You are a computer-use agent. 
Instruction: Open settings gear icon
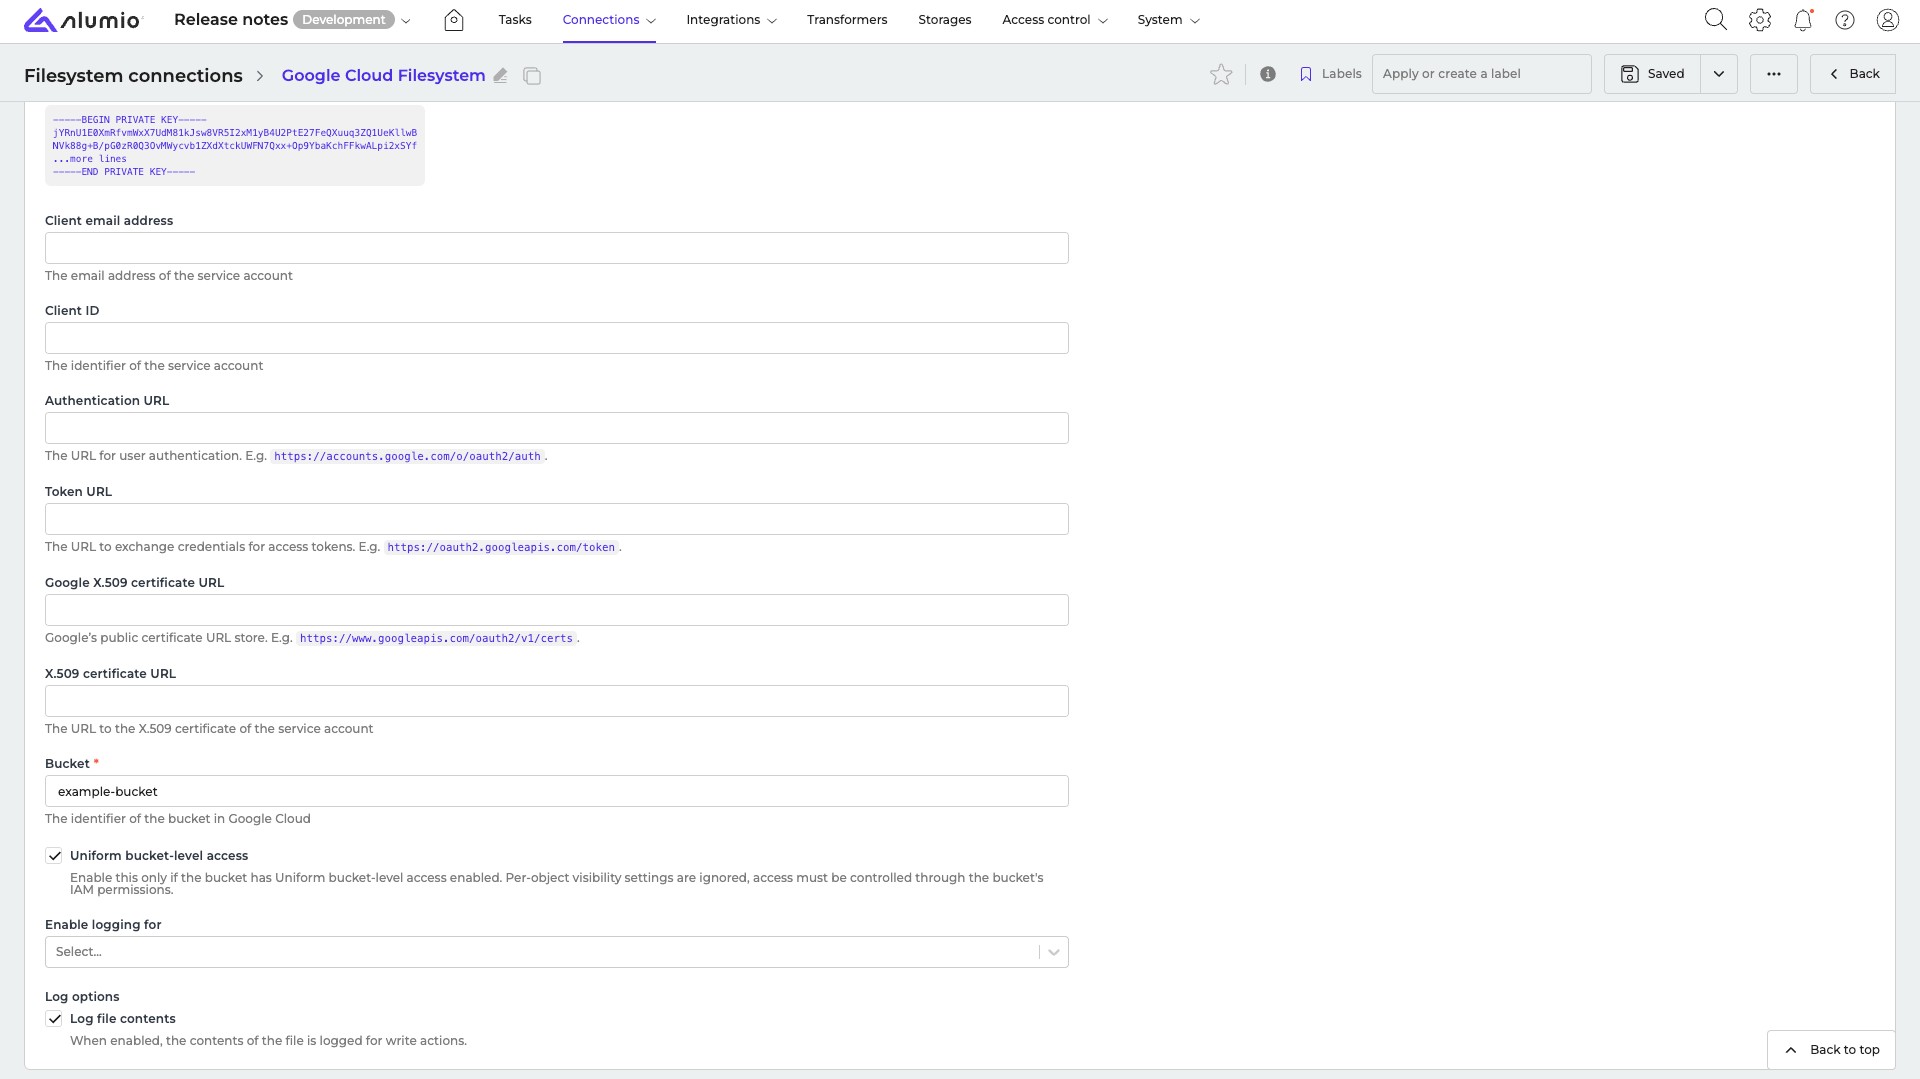pyautogui.click(x=1760, y=20)
